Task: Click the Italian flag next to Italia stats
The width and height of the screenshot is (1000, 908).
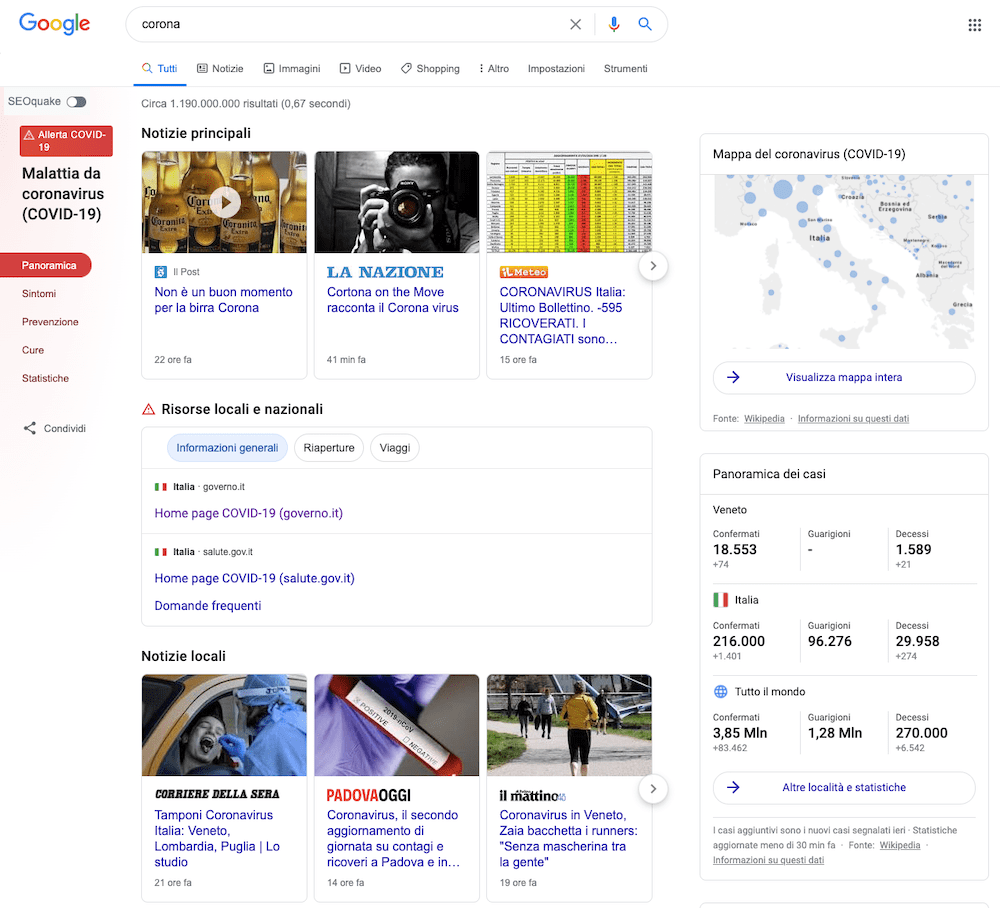Action: 721,600
